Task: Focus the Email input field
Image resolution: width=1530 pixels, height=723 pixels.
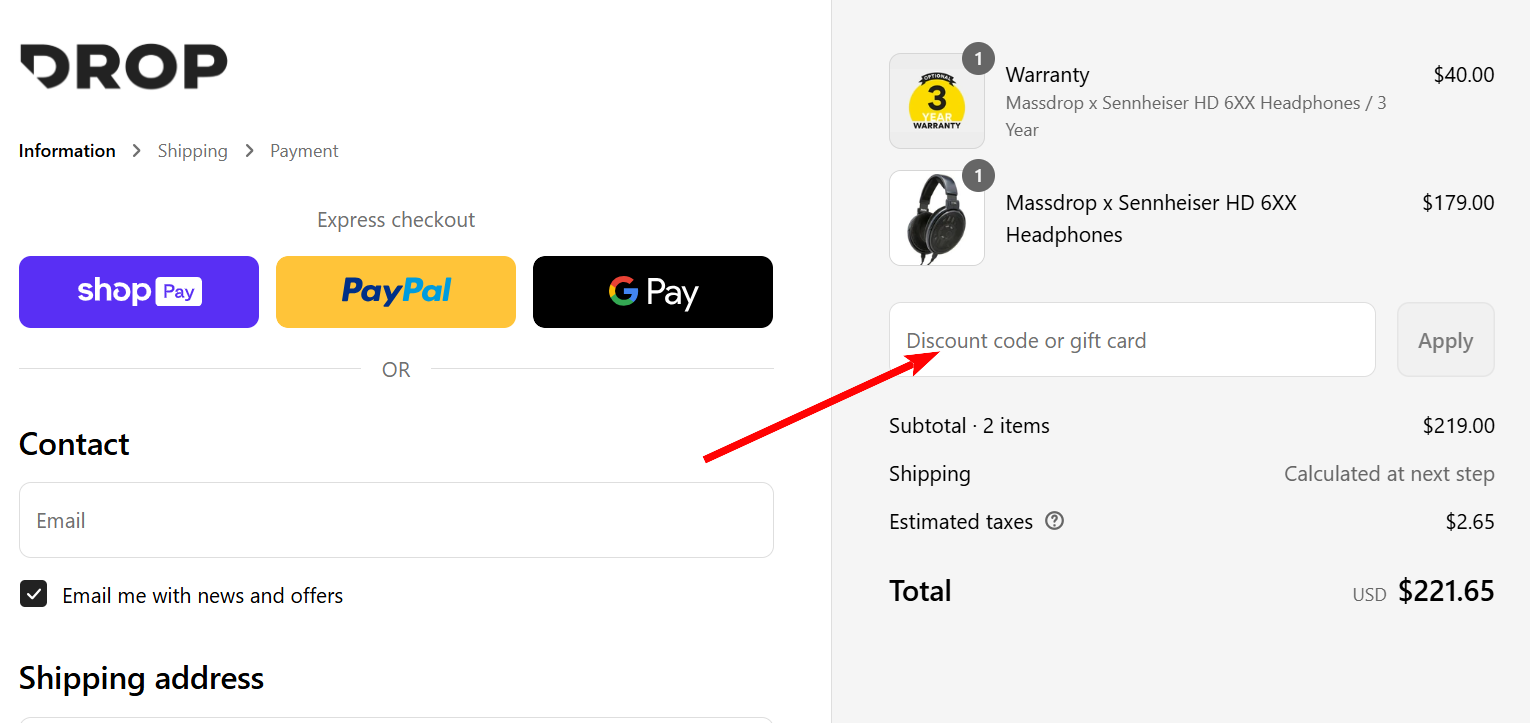Action: click(396, 520)
